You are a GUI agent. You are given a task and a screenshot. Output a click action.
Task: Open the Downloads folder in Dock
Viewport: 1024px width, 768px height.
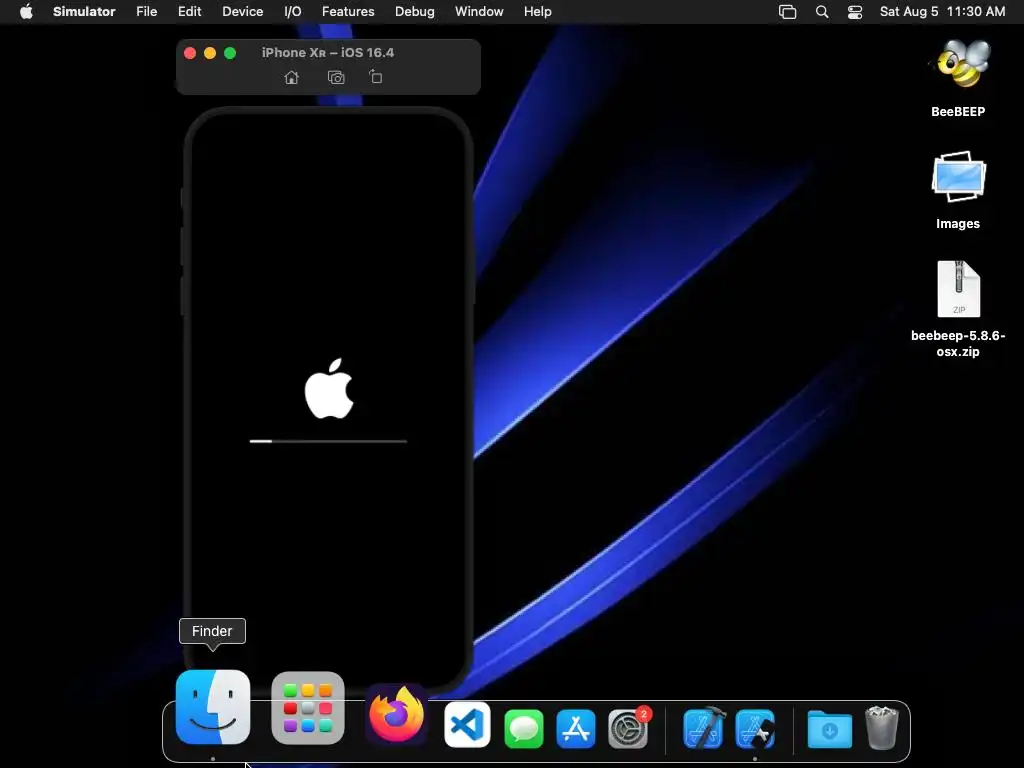pyautogui.click(x=829, y=729)
